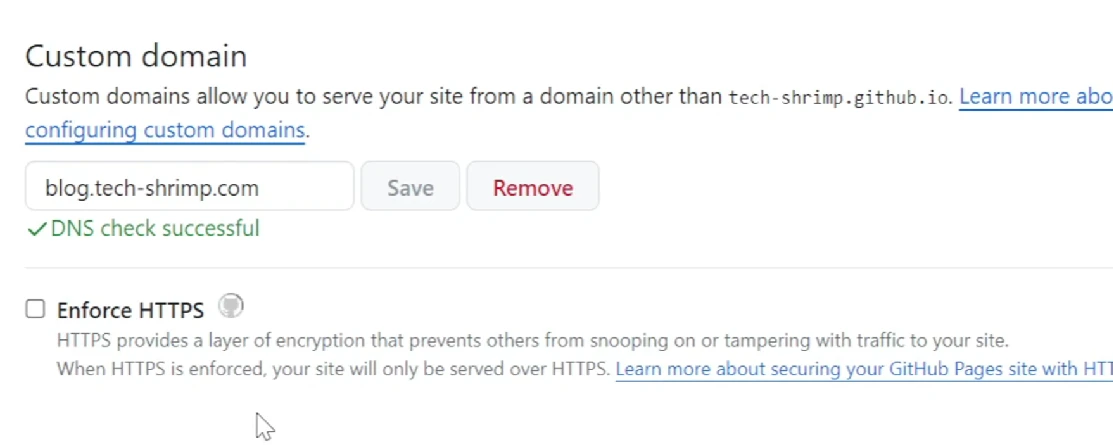Open the 'configuring custom domains' link
The width and height of the screenshot is (1113, 445).
pyautogui.click(x=165, y=131)
